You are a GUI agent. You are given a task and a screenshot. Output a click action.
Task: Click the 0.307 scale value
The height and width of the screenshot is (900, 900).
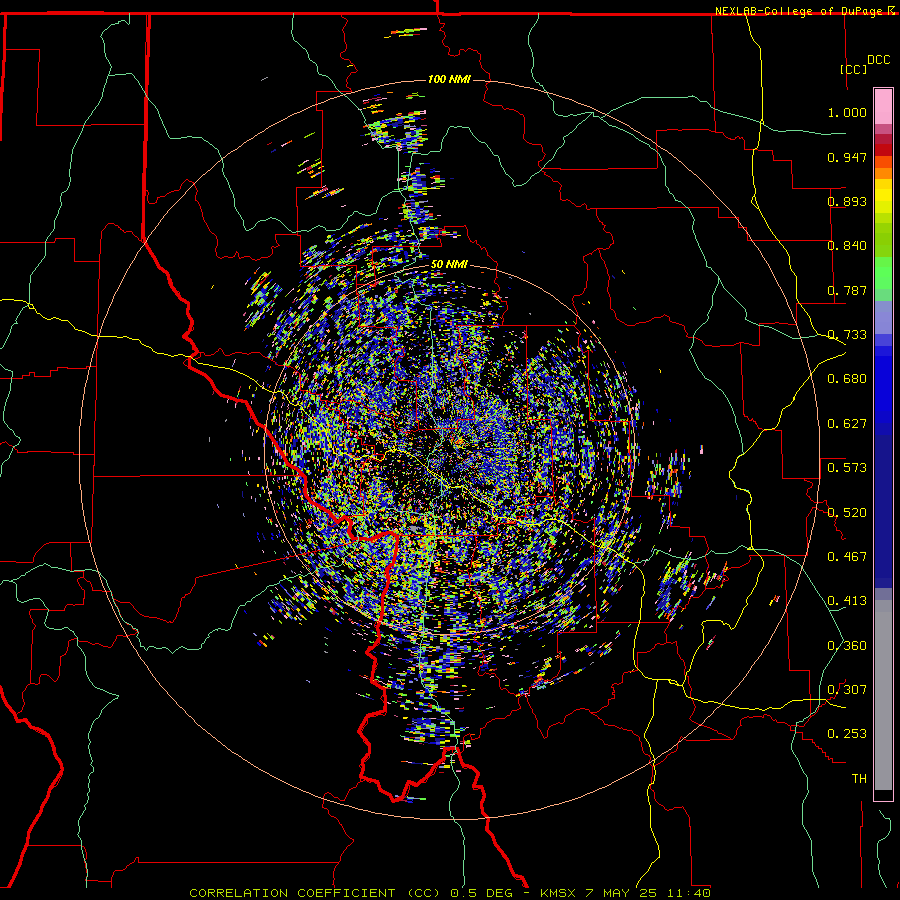[847, 690]
